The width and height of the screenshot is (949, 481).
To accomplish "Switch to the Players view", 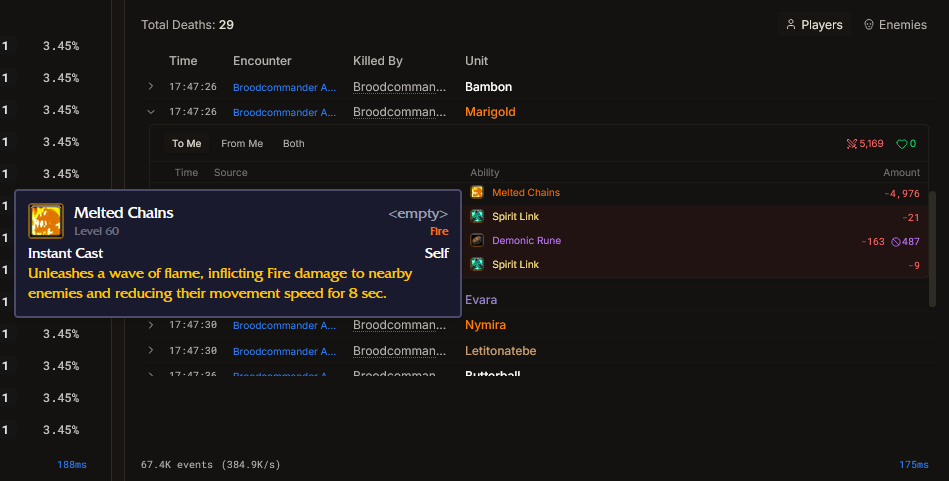I will click(x=814, y=25).
